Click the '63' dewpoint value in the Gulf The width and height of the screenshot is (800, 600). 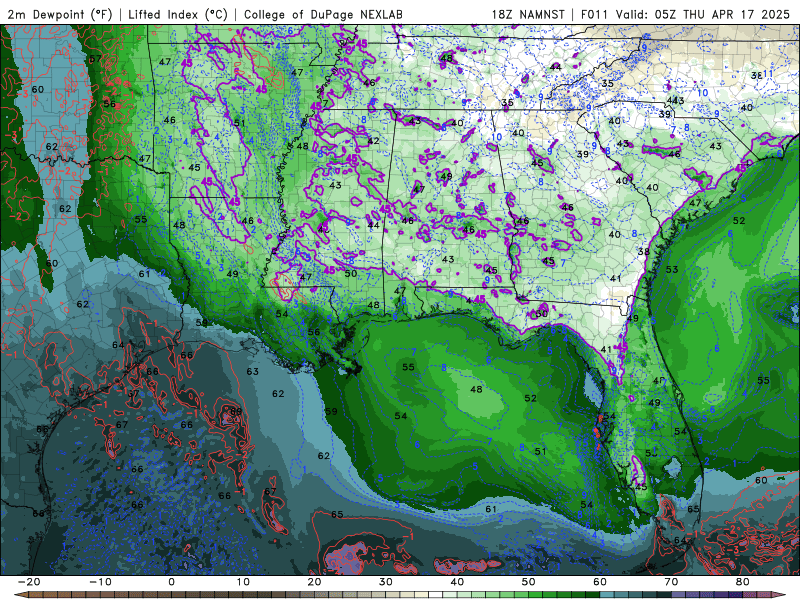click(x=253, y=371)
